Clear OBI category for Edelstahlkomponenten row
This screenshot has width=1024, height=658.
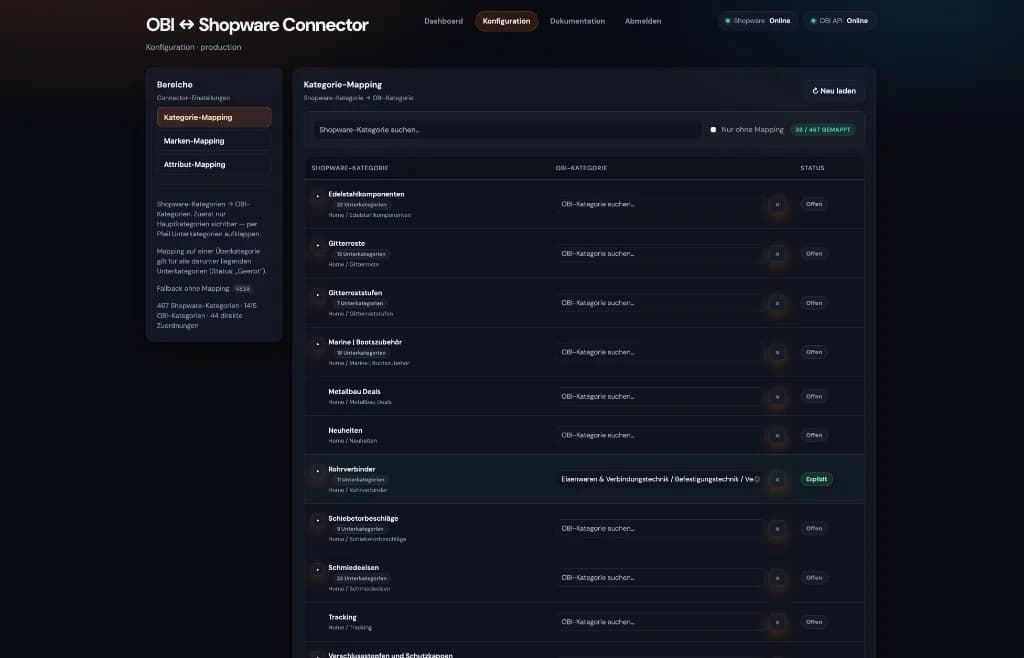(777, 204)
